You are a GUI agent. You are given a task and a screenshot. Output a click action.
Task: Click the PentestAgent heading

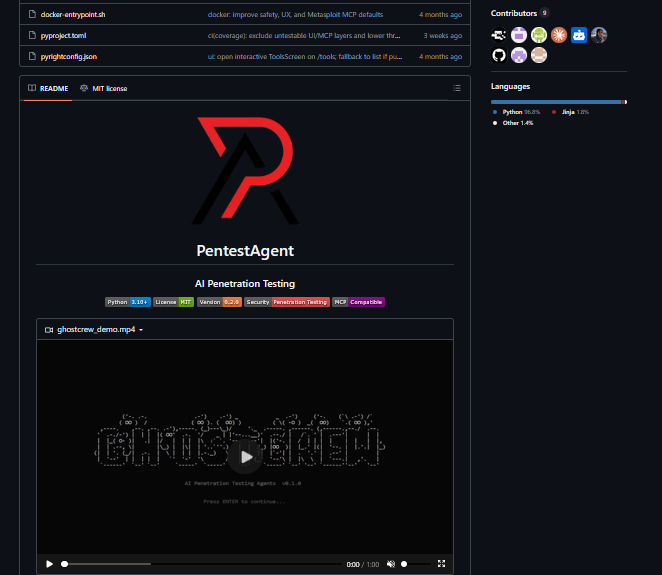click(x=245, y=251)
